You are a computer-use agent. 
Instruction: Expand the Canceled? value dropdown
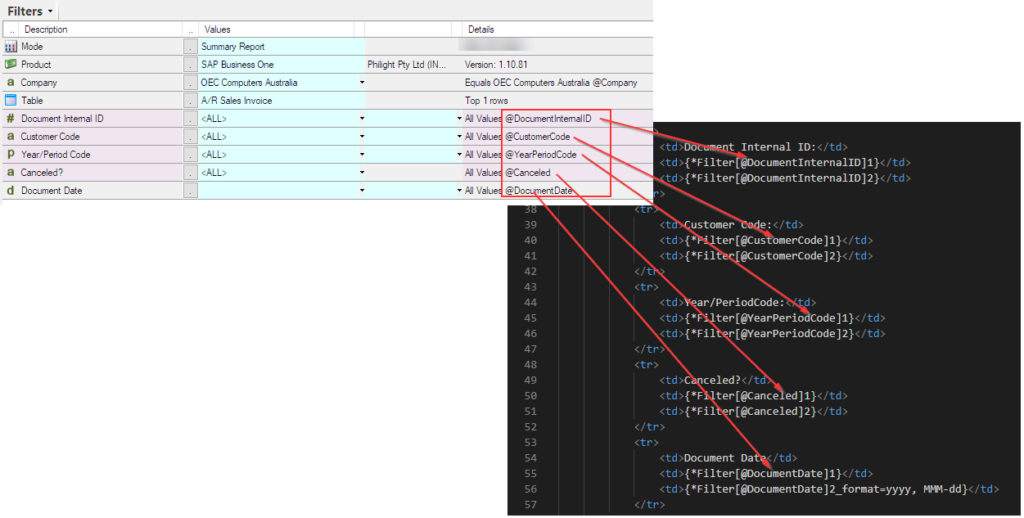pos(362,172)
